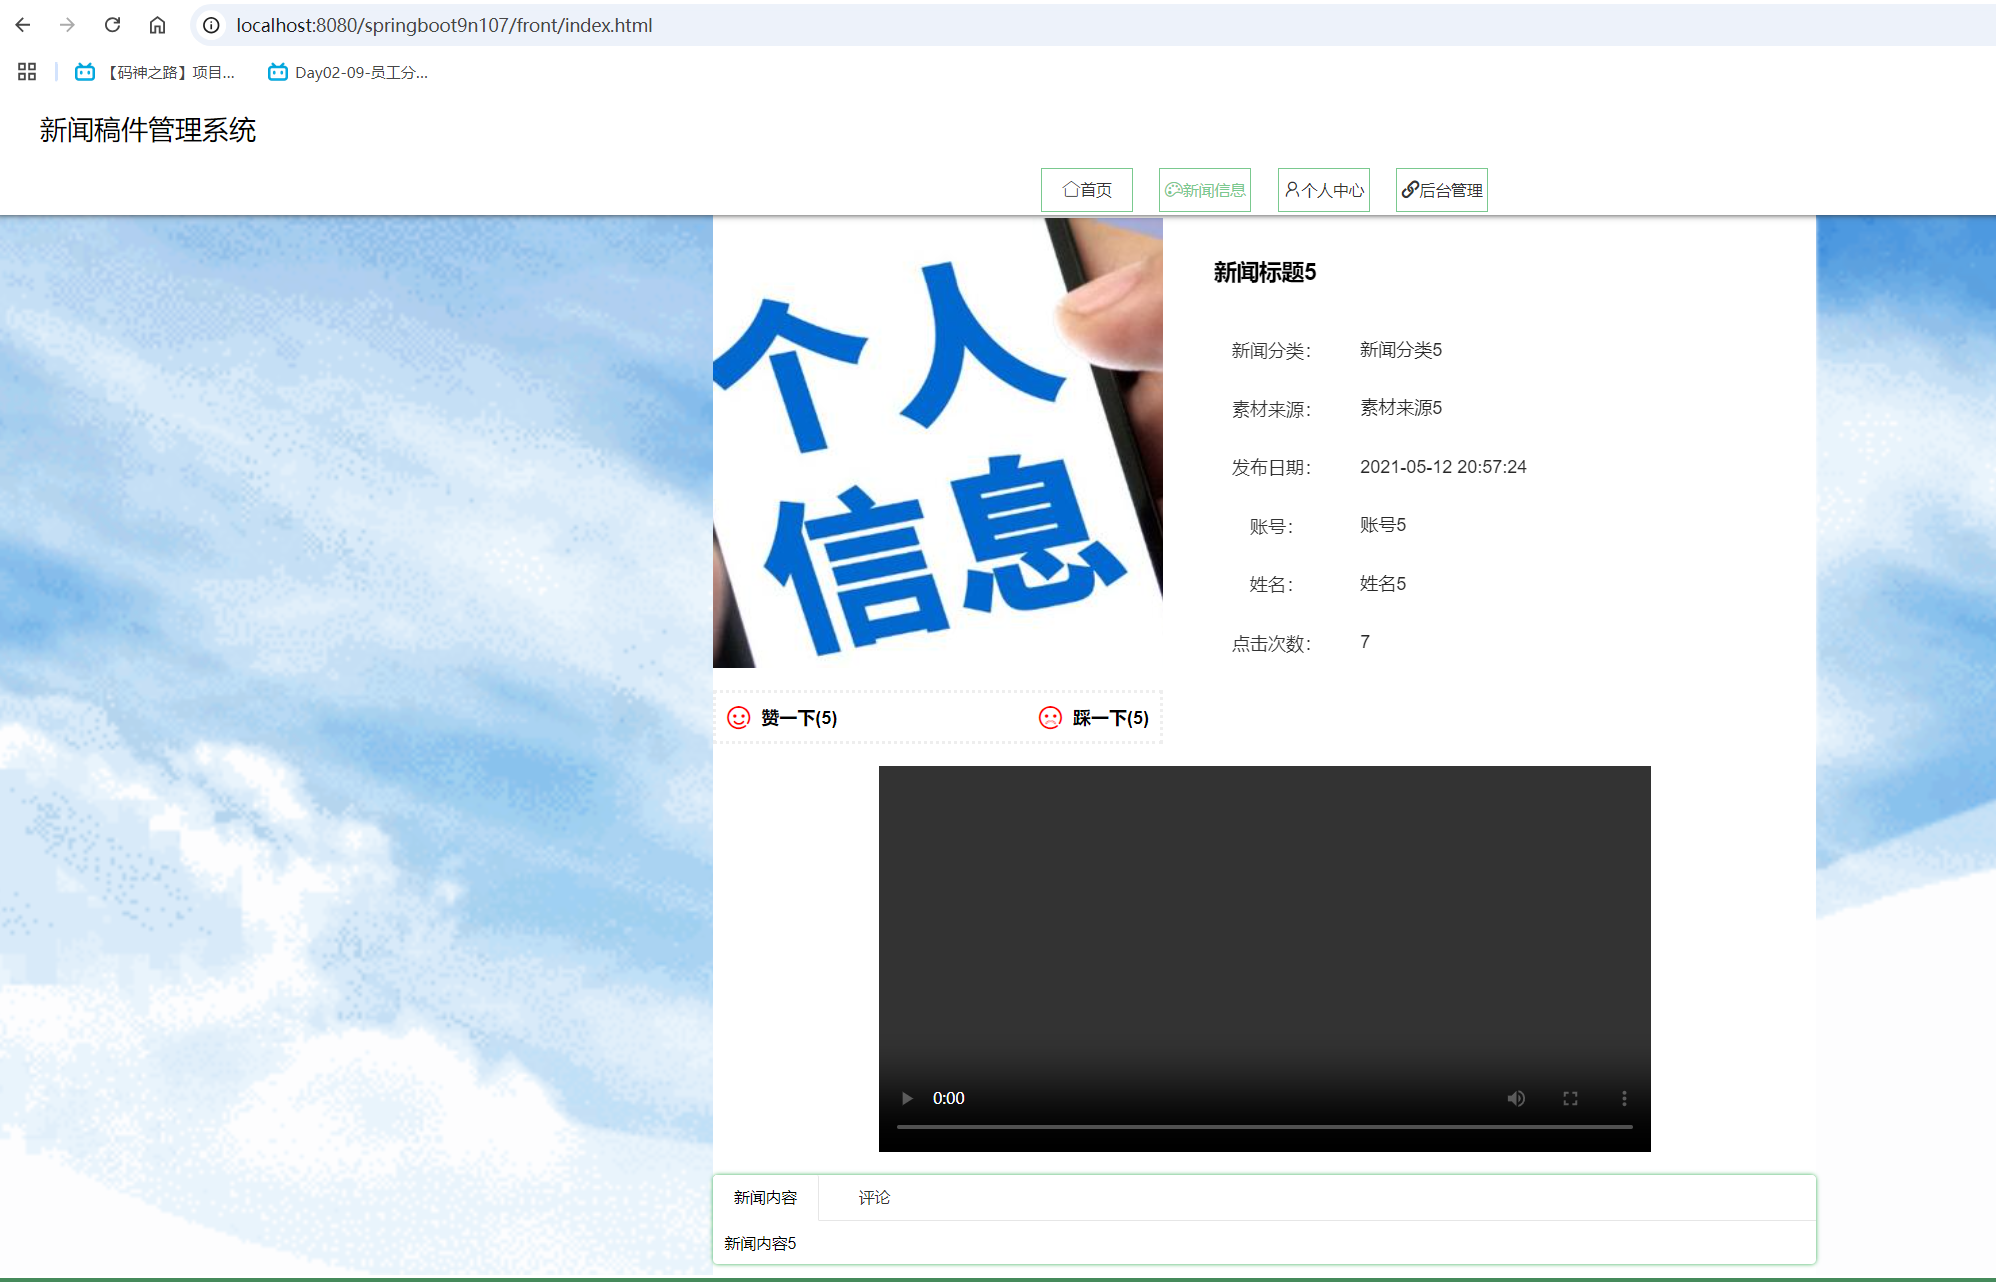This screenshot has width=1996, height=1282.
Task: Open the site information panel in address bar
Action: [210, 25]
